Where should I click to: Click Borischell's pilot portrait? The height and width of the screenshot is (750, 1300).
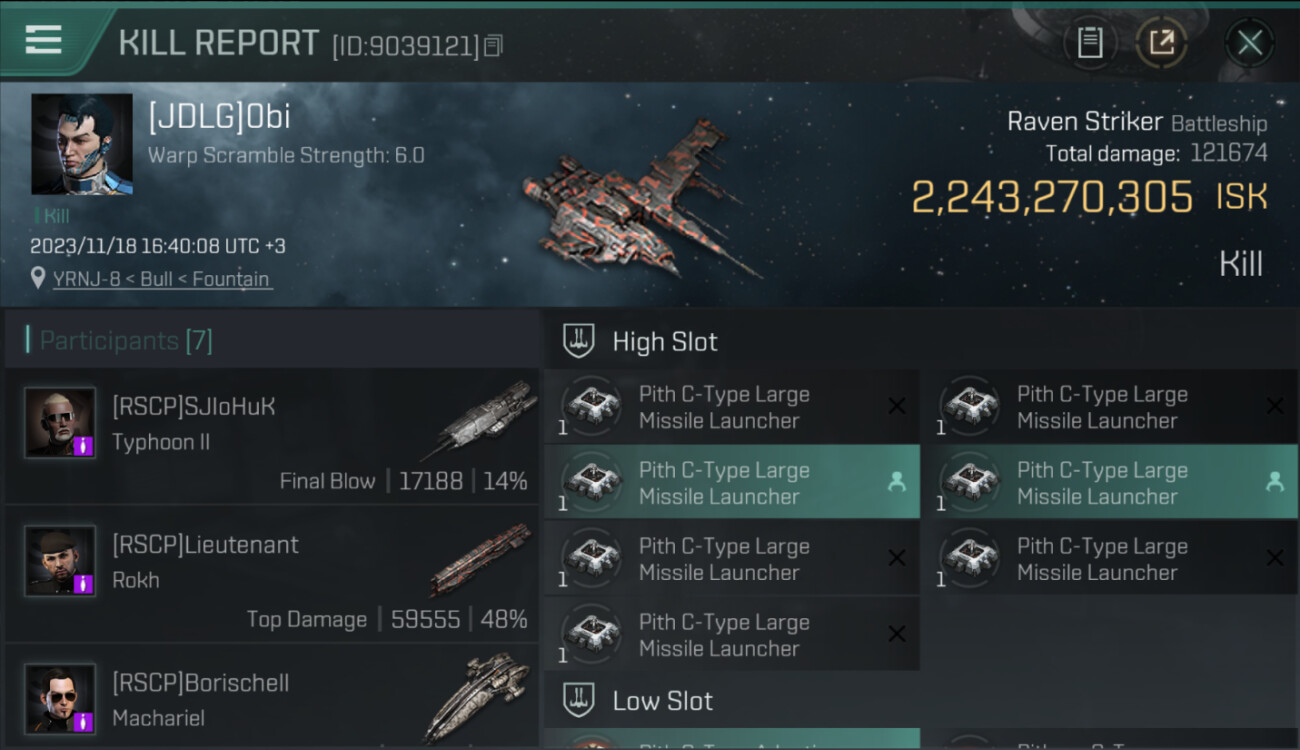click(x=60, y=698)
